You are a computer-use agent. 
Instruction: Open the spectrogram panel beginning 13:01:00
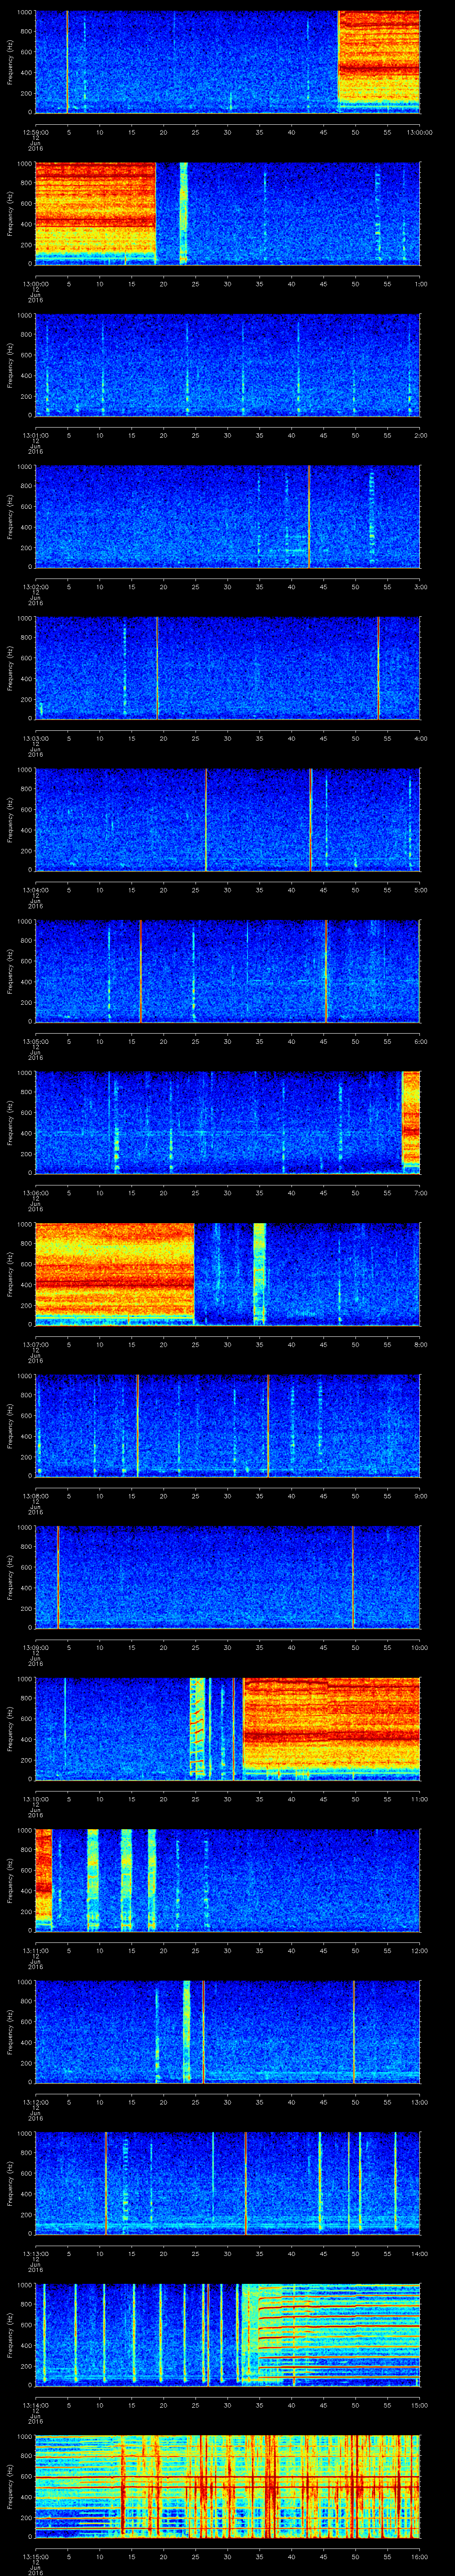[x=227, y=364]
